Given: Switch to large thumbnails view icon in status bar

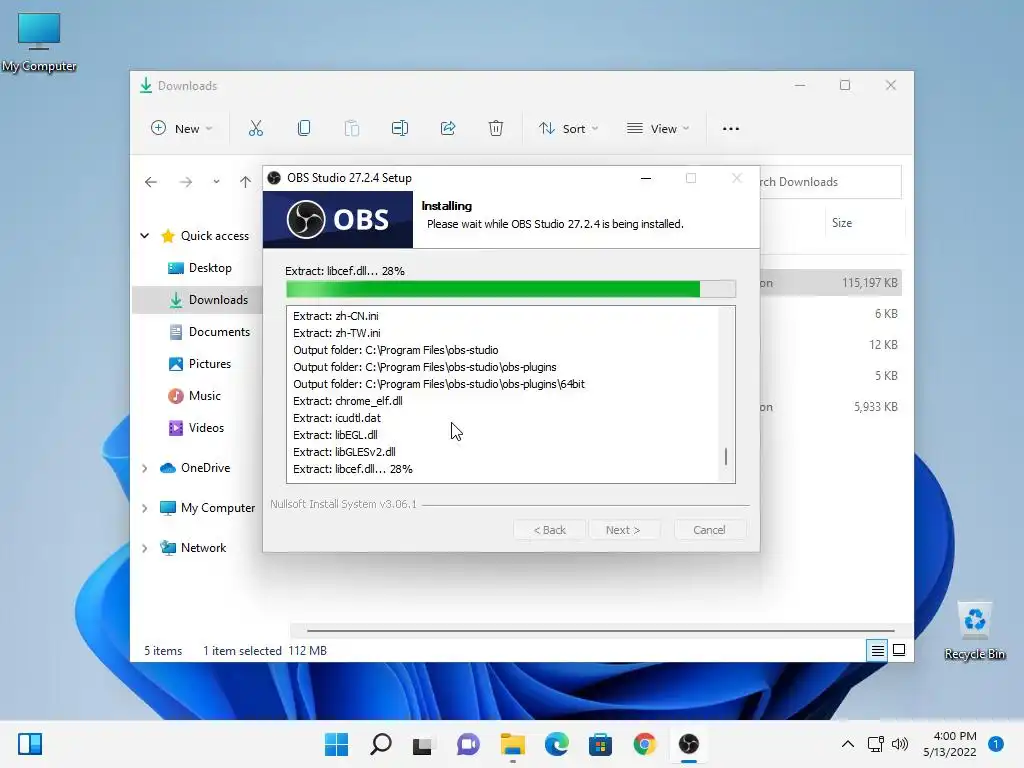Looking at the screenshot, I should [899, 650].
